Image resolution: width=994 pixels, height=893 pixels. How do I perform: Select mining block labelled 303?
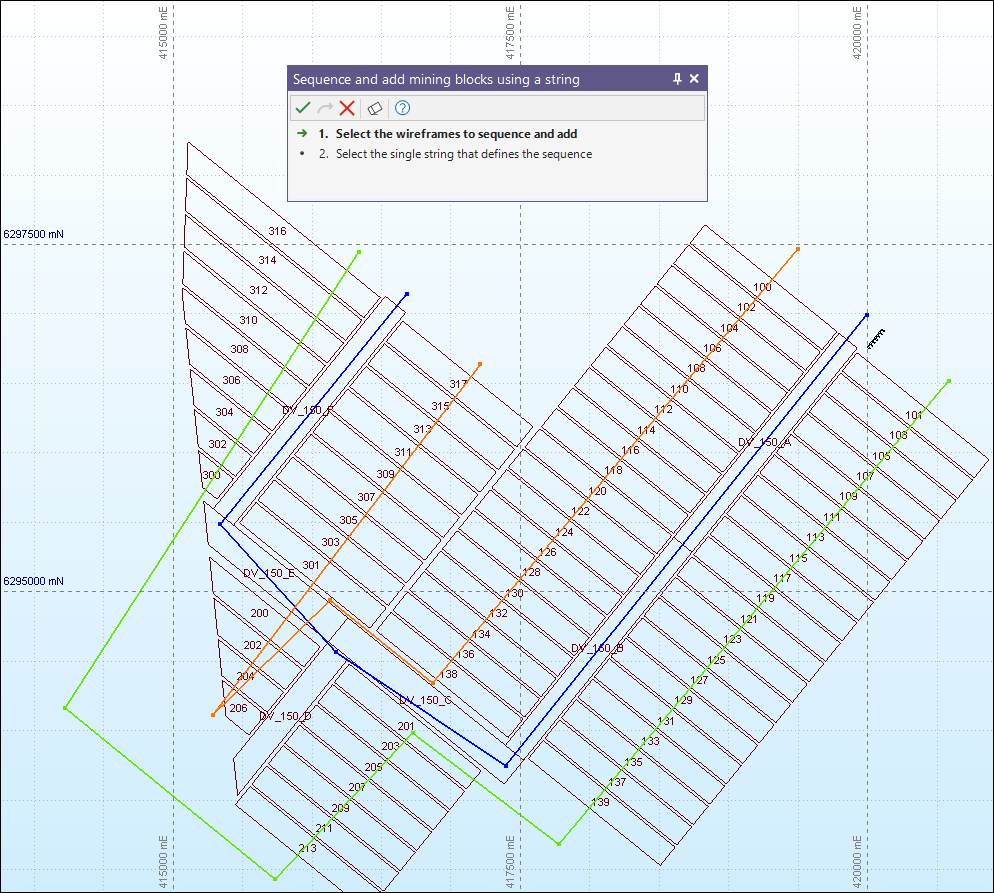tap(330, 542)
